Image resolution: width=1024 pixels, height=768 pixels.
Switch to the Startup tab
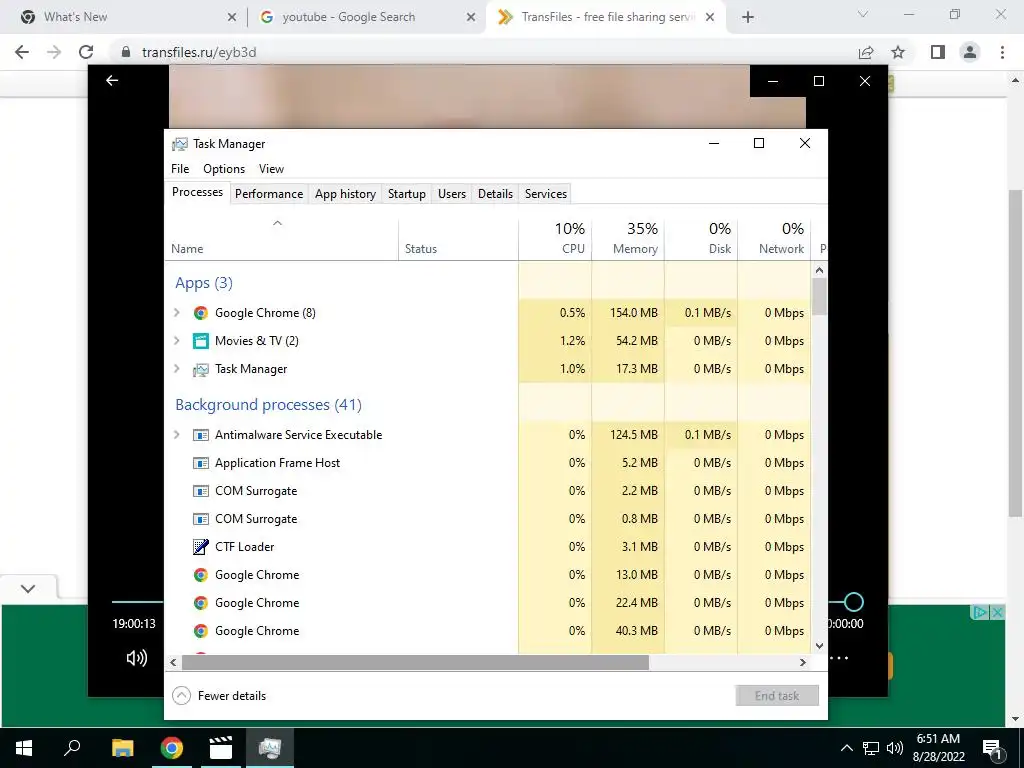click(x=407, y=194)
